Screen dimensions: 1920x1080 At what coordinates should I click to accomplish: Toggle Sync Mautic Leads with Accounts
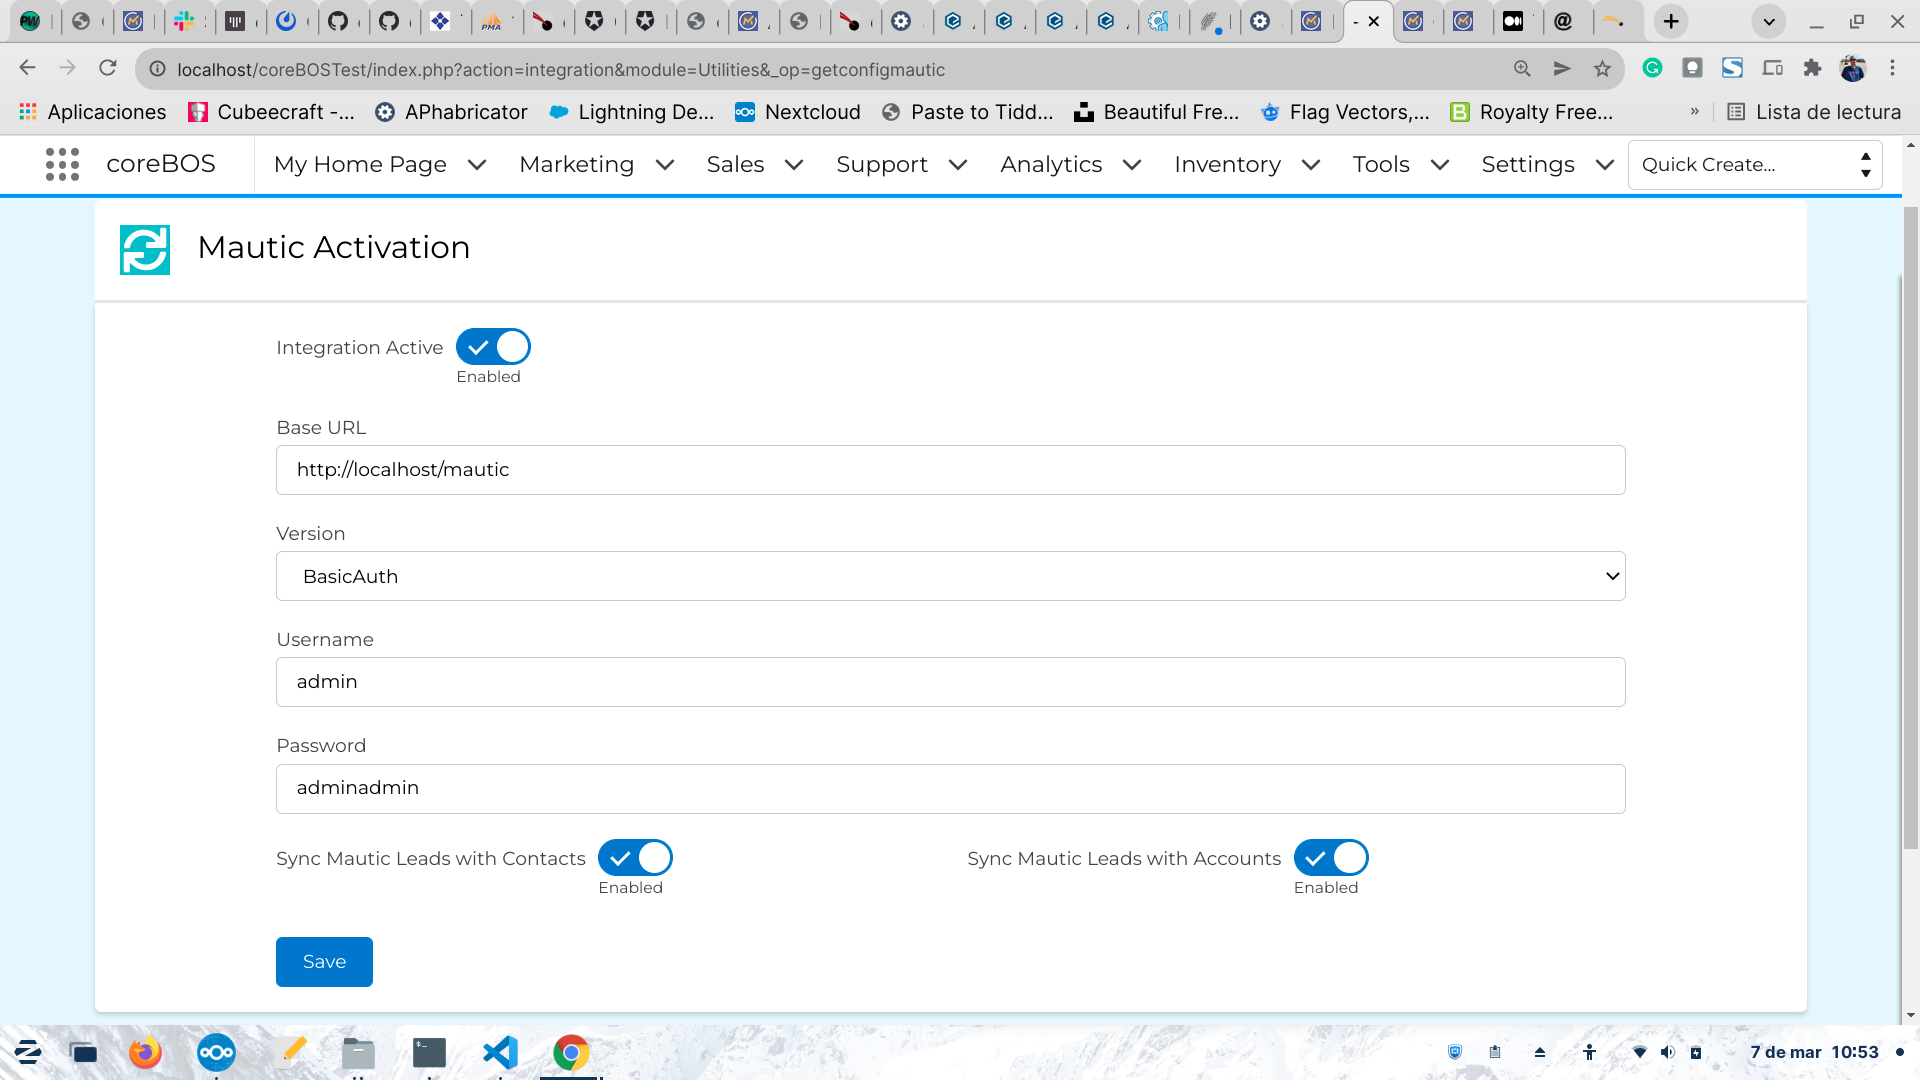pyautogui.click(x=1331, y=858)
